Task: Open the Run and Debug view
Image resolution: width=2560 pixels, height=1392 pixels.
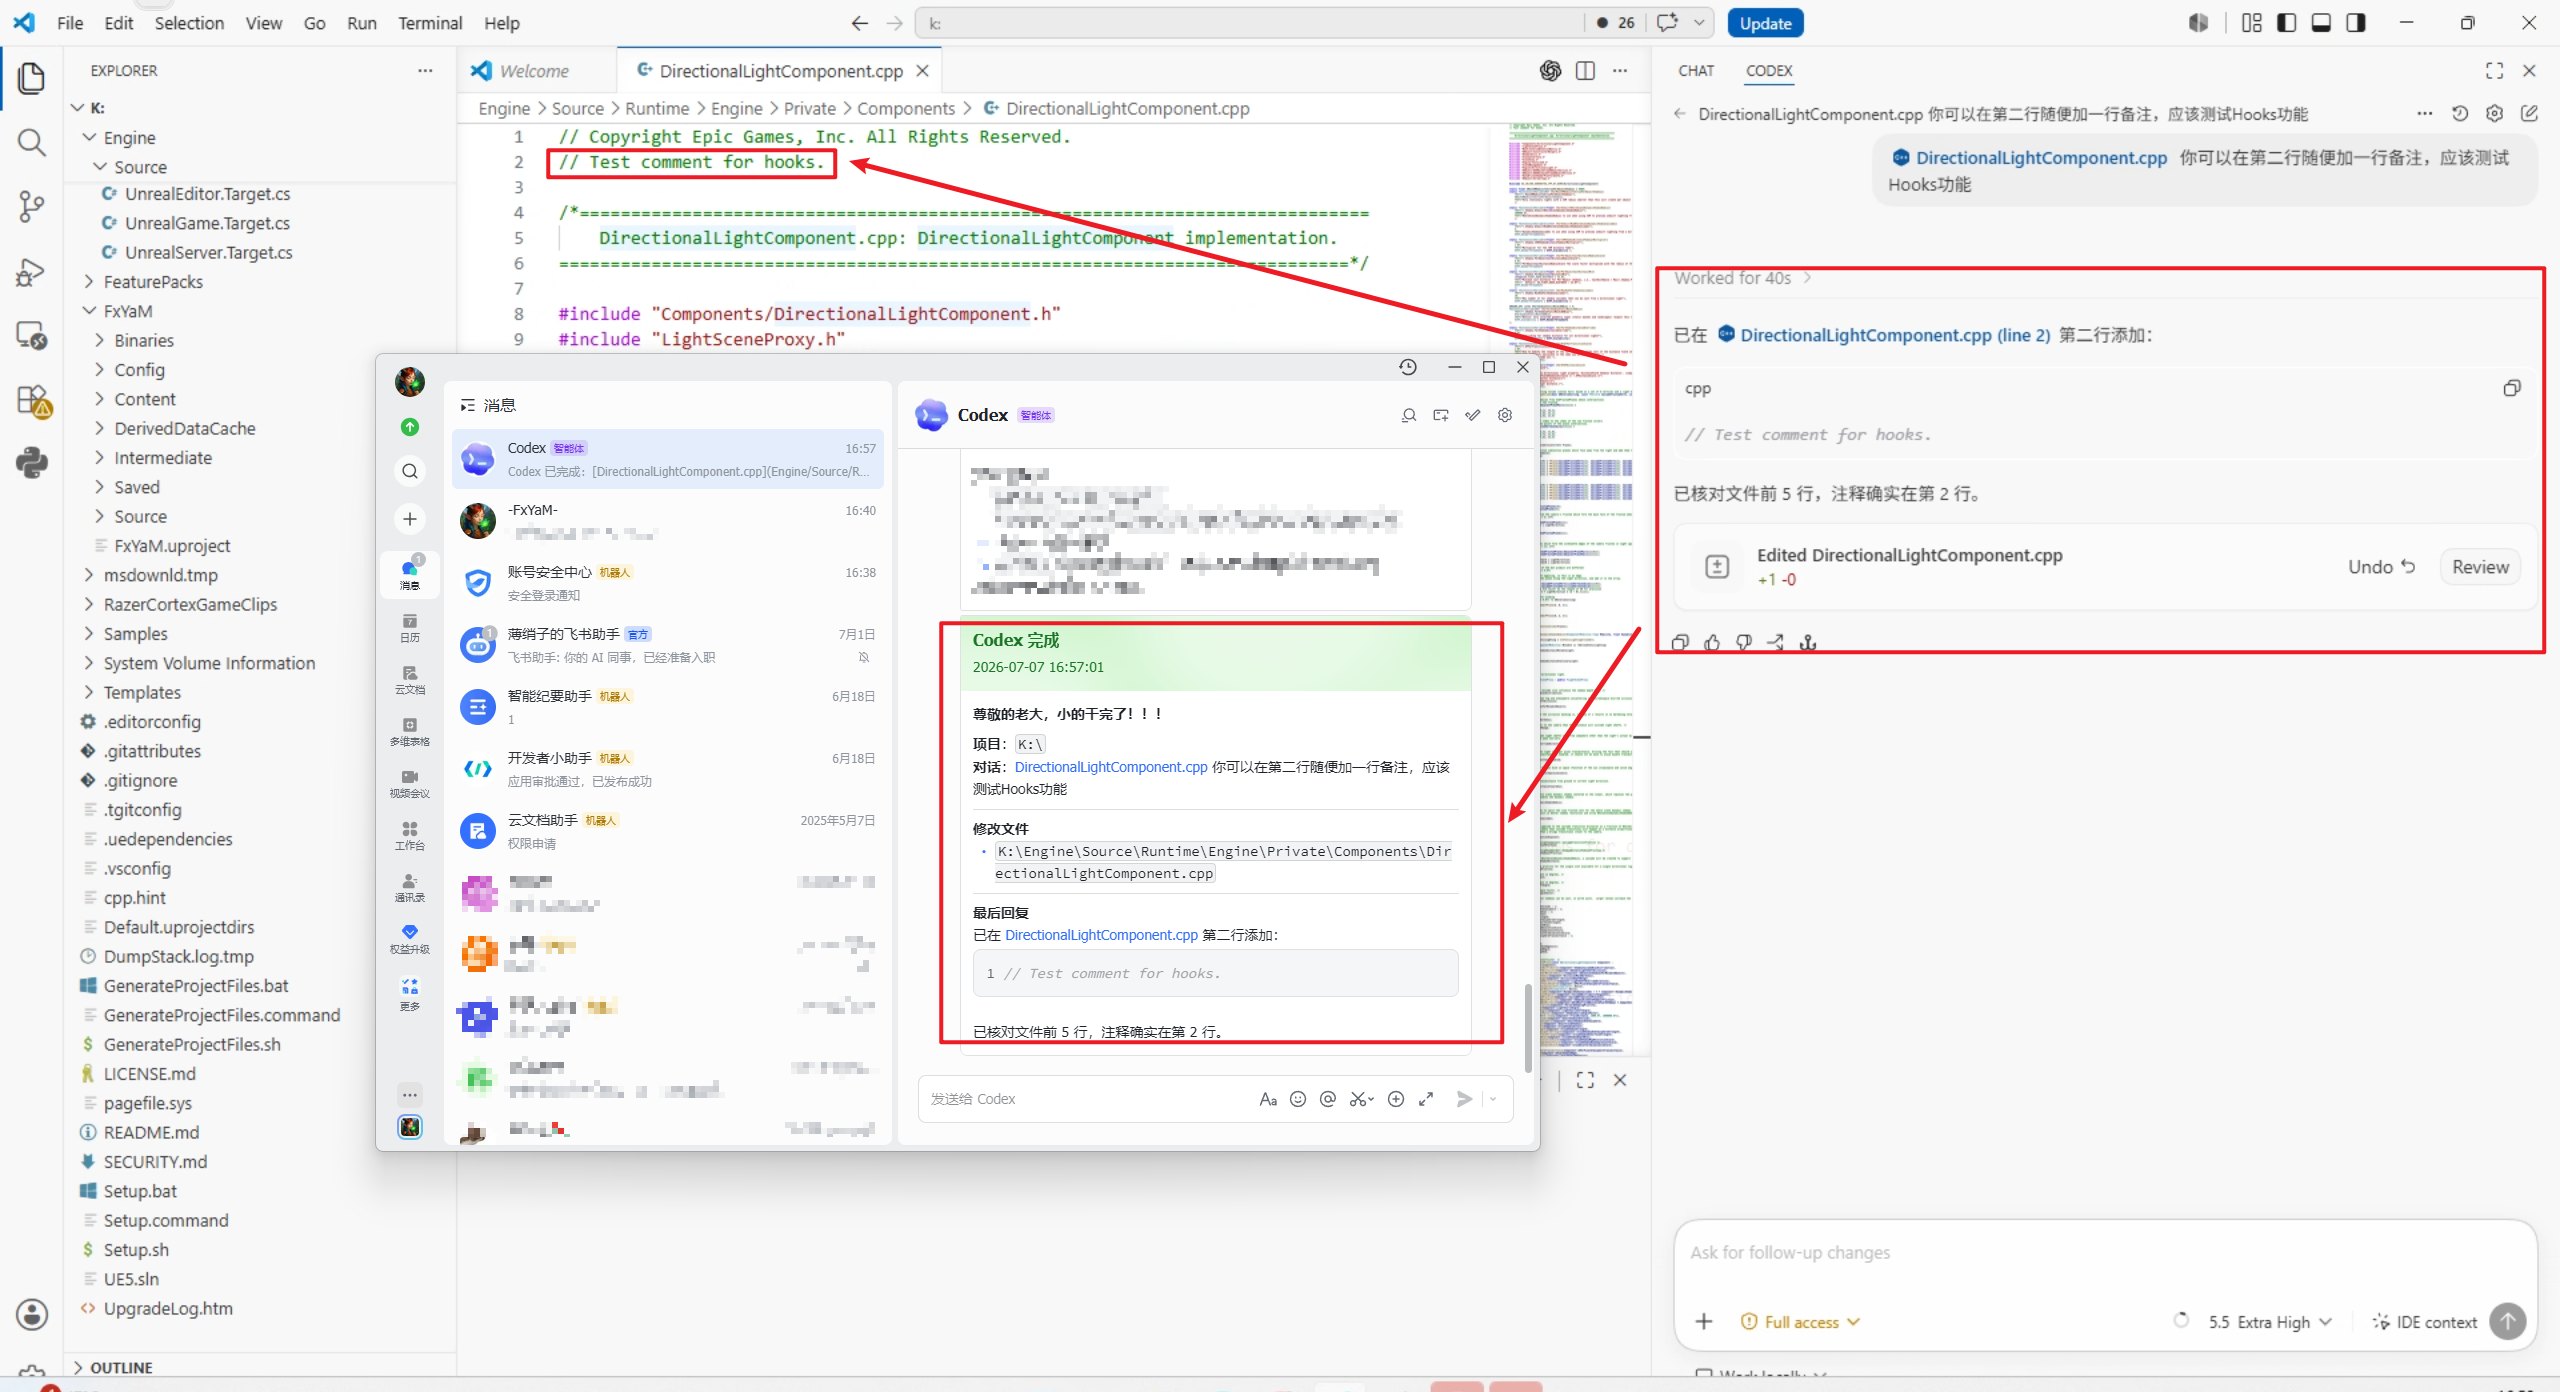Action: (x=31, y=271)
